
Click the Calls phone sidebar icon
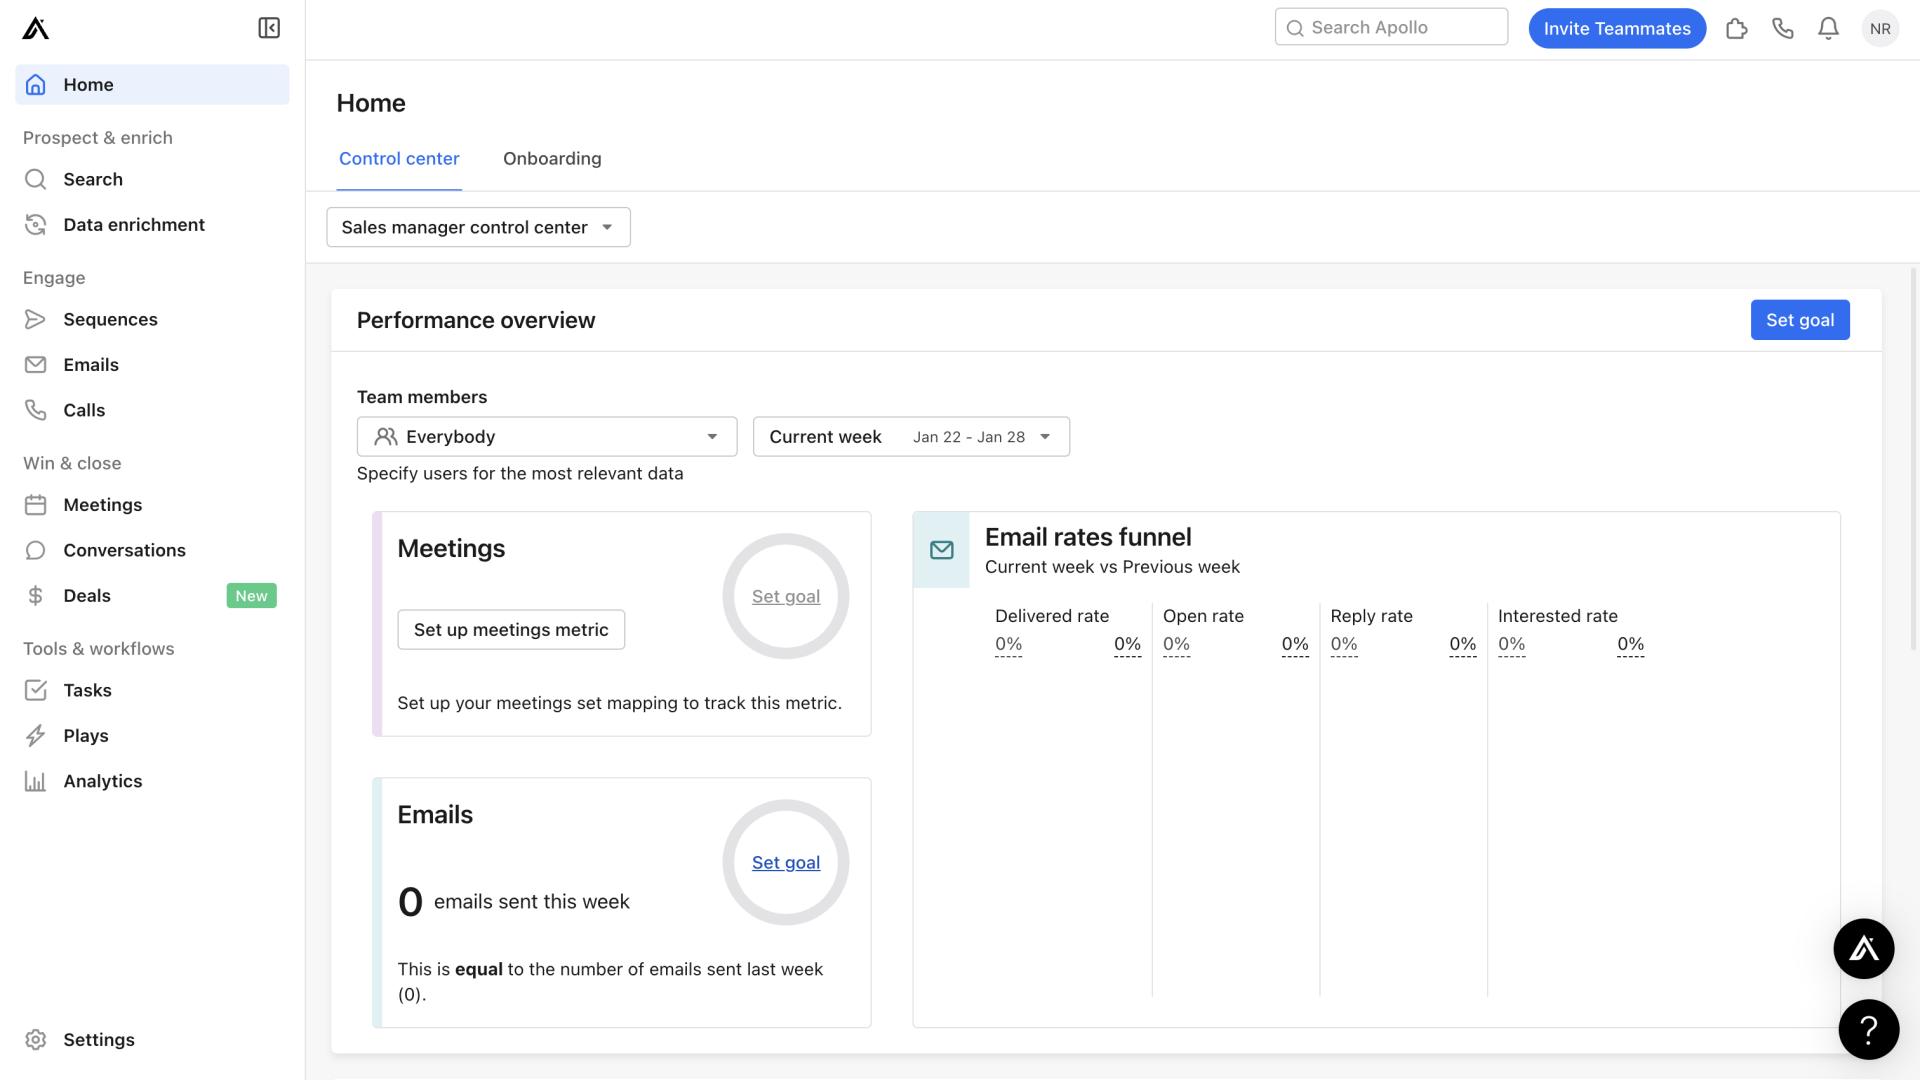(x=36, y=410)
